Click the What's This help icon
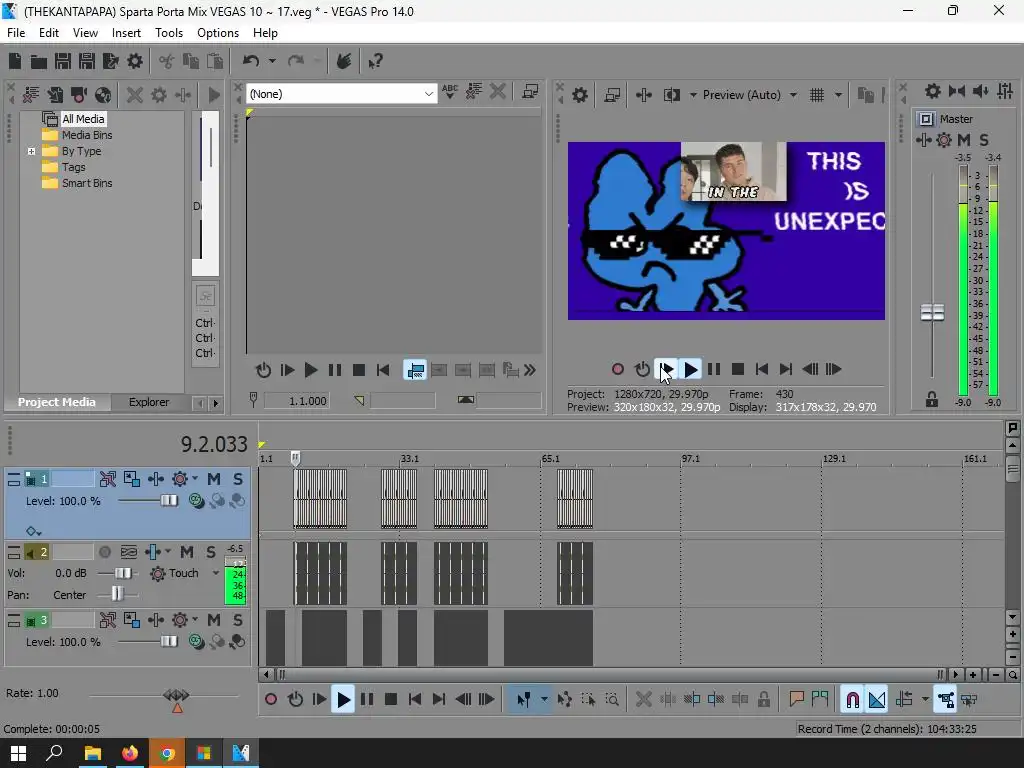Screen dimensions: 1024x768 tap(375, 61)
